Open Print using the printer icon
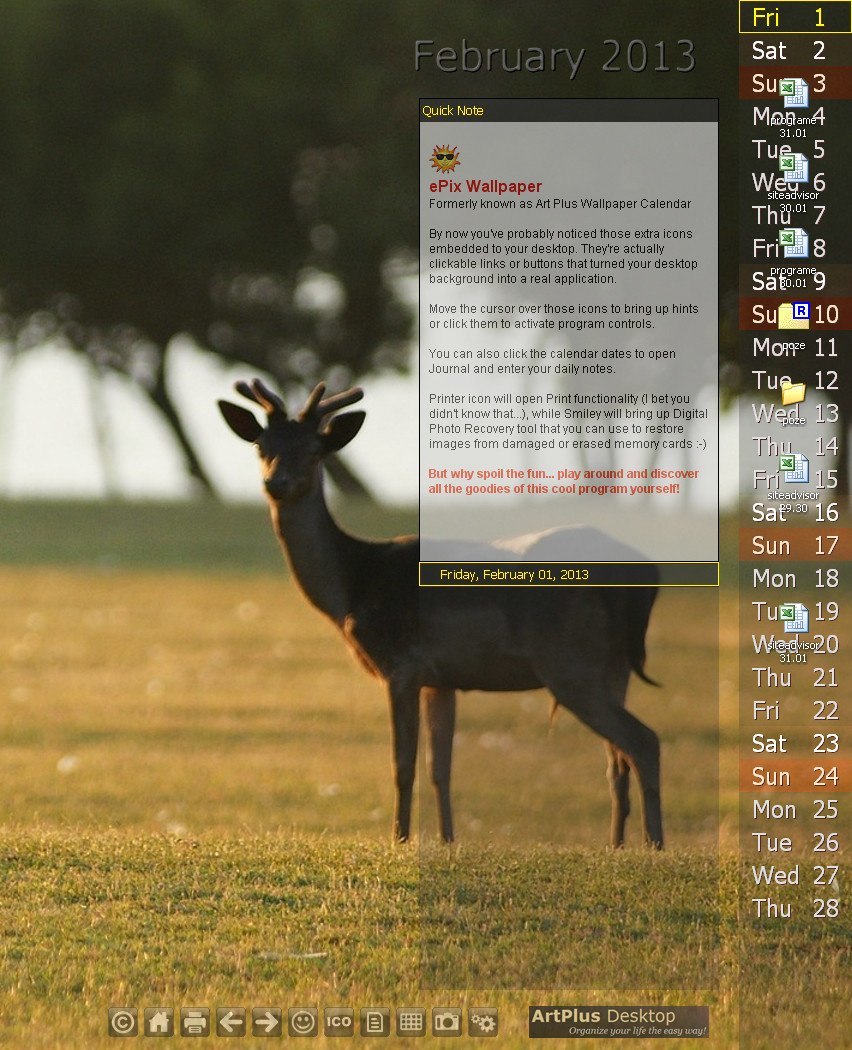The image size is (852, 1050). pos(194,1022)
